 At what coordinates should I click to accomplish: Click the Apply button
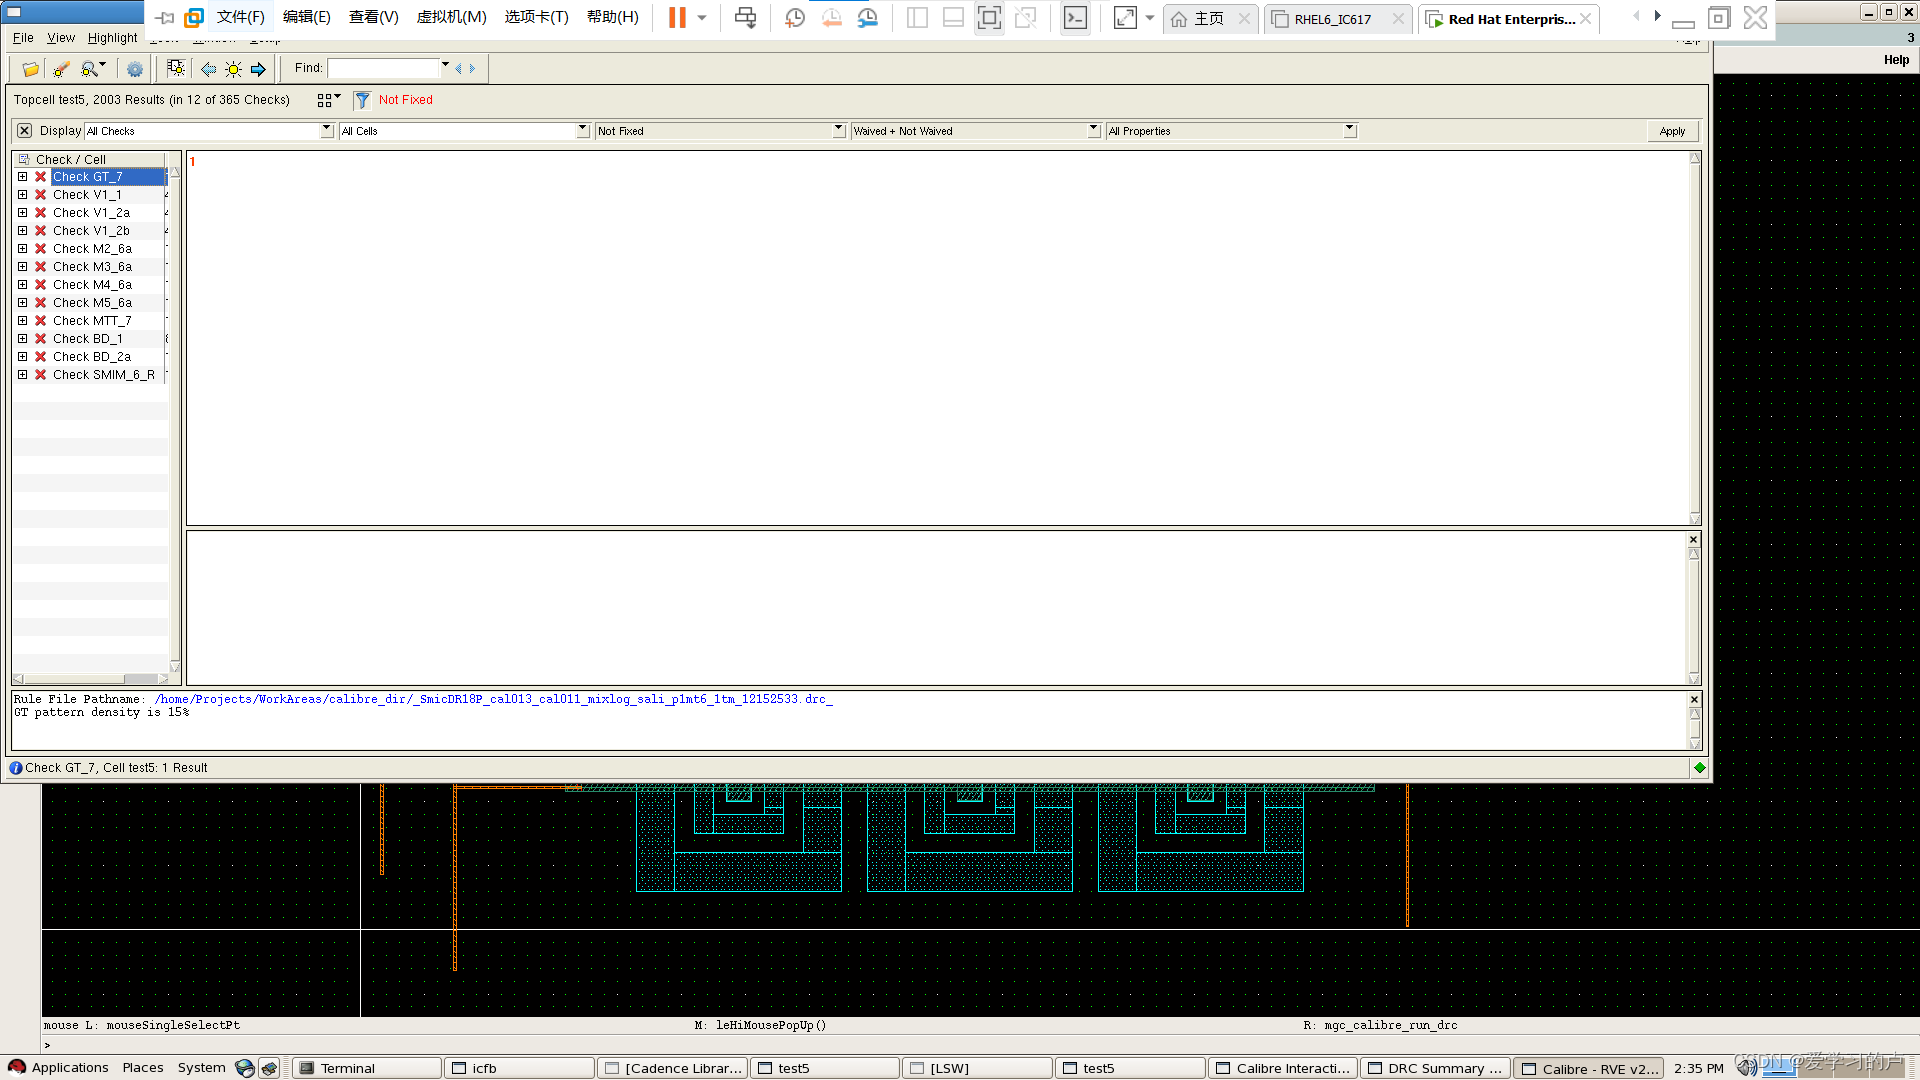click(x=1672, y=131)
